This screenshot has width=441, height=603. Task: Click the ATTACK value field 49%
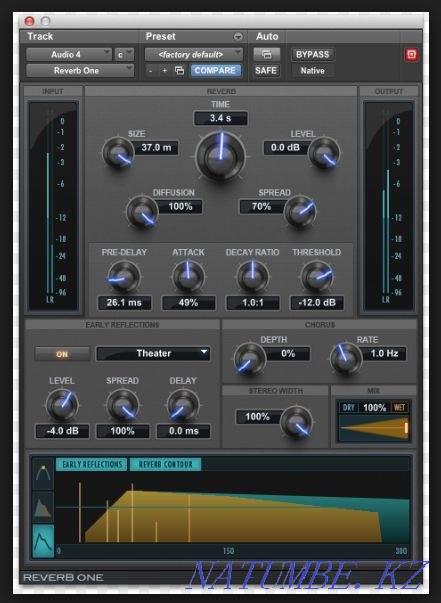coord(188,303)
